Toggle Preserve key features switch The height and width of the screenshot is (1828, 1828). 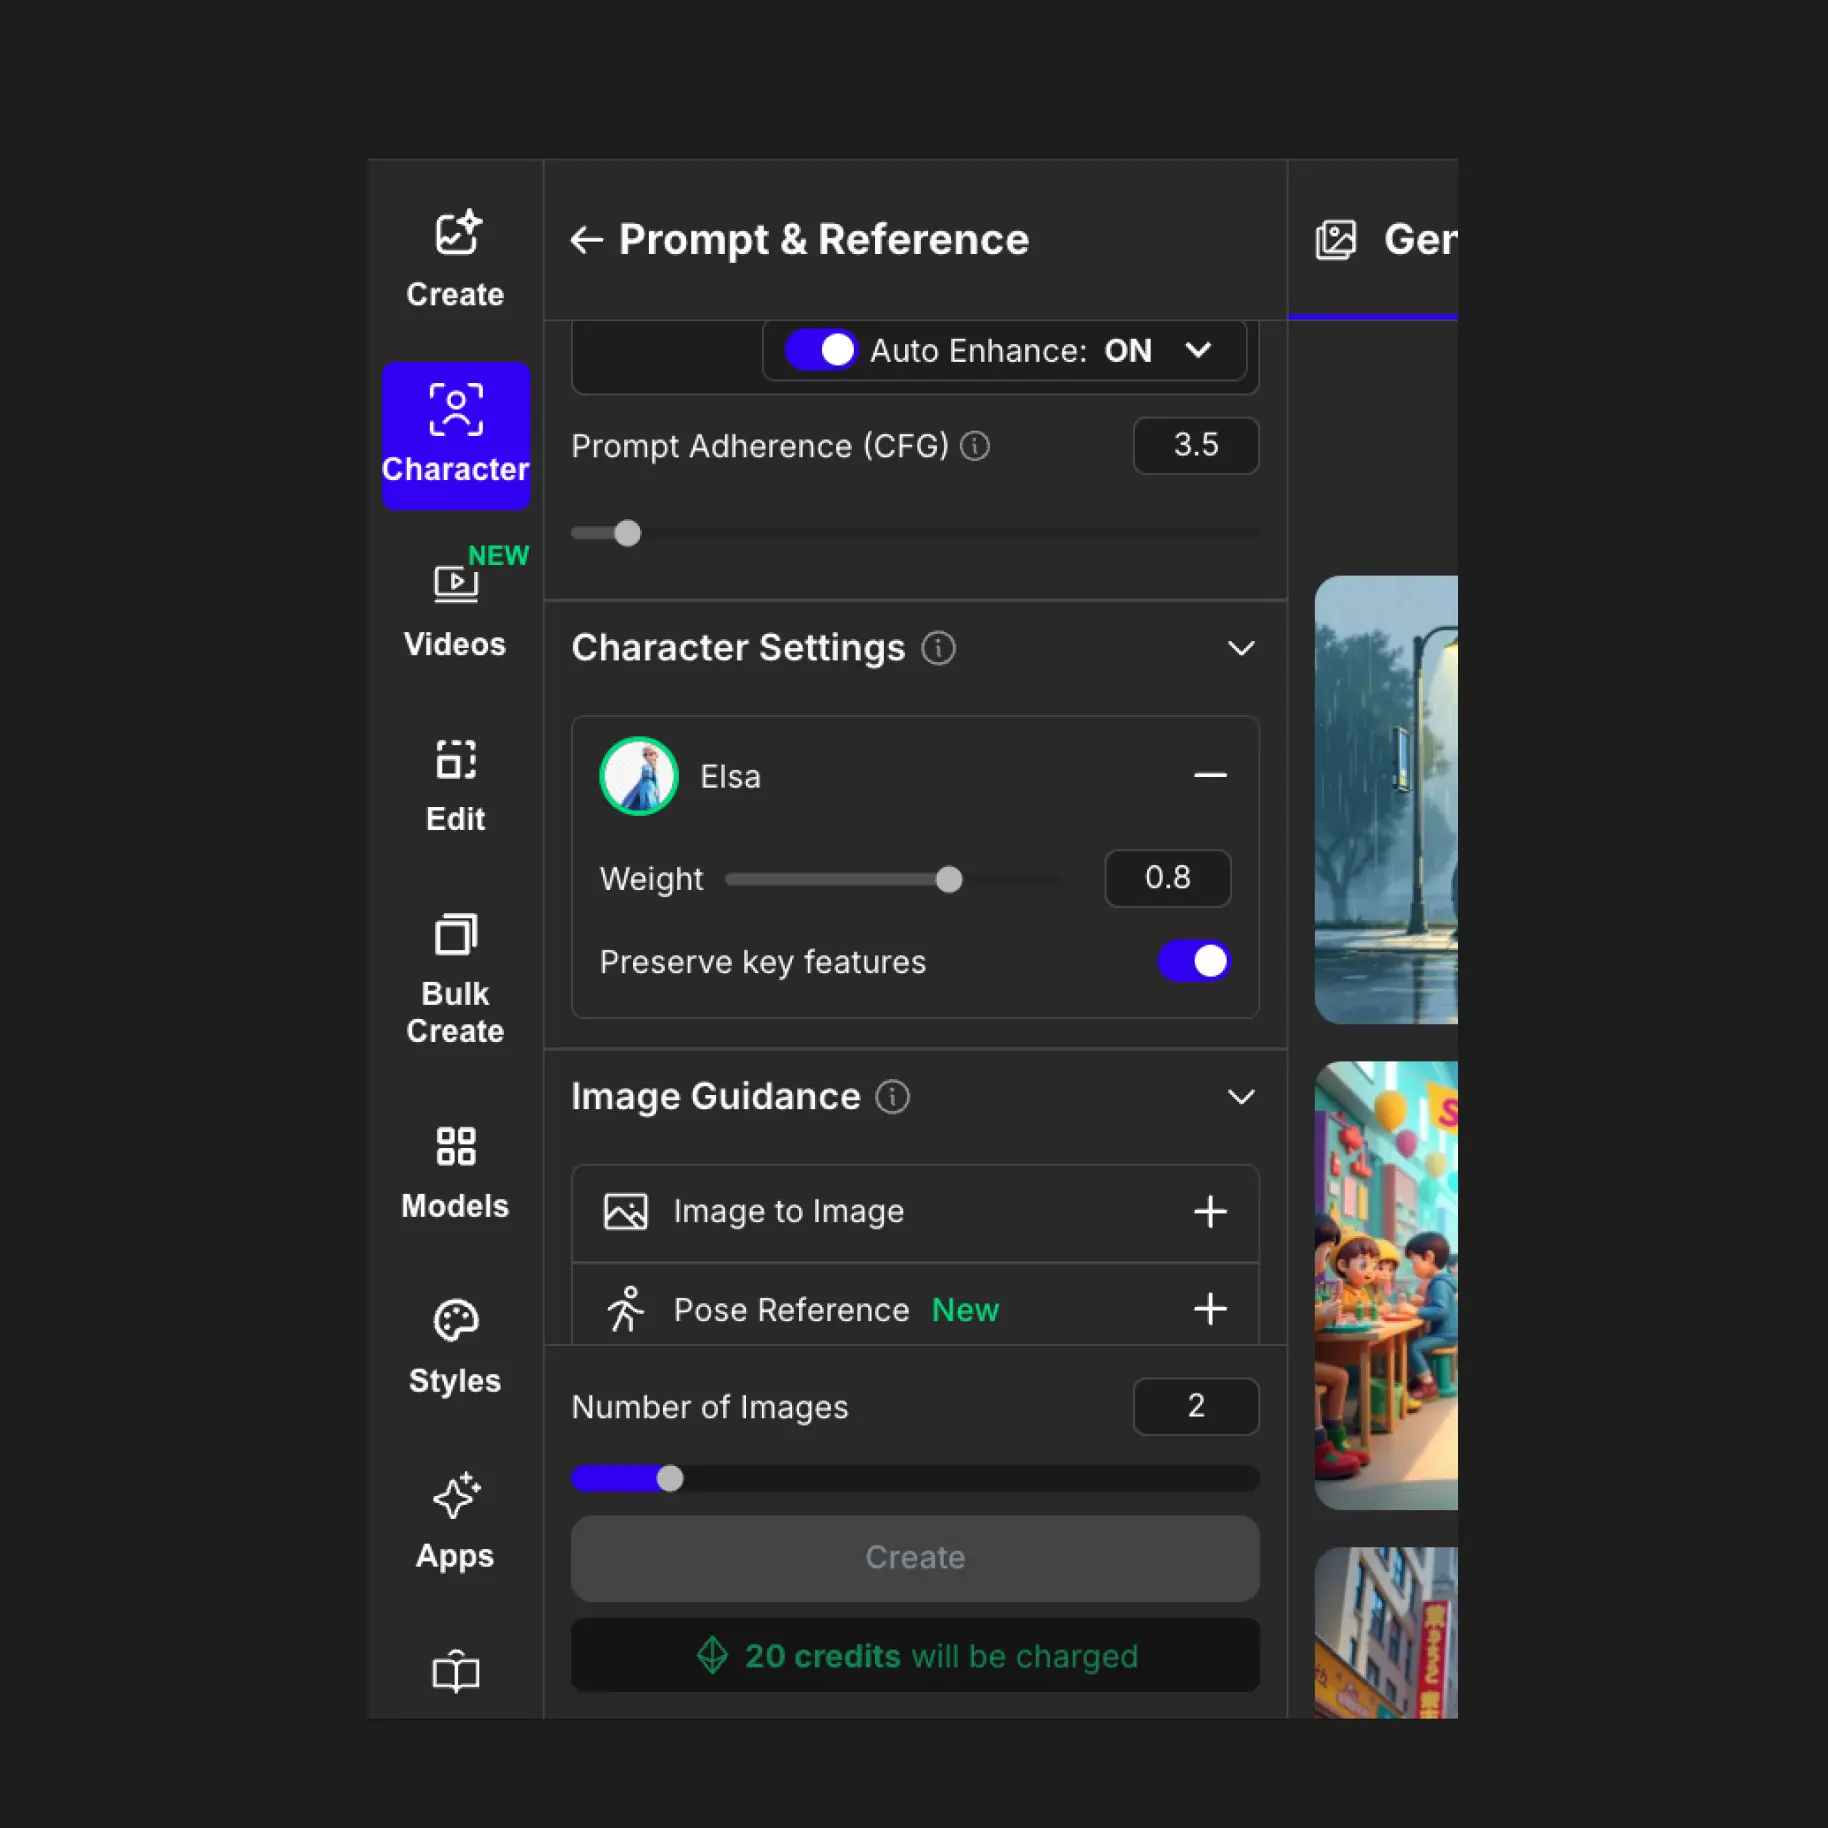tap(1194, 961)
